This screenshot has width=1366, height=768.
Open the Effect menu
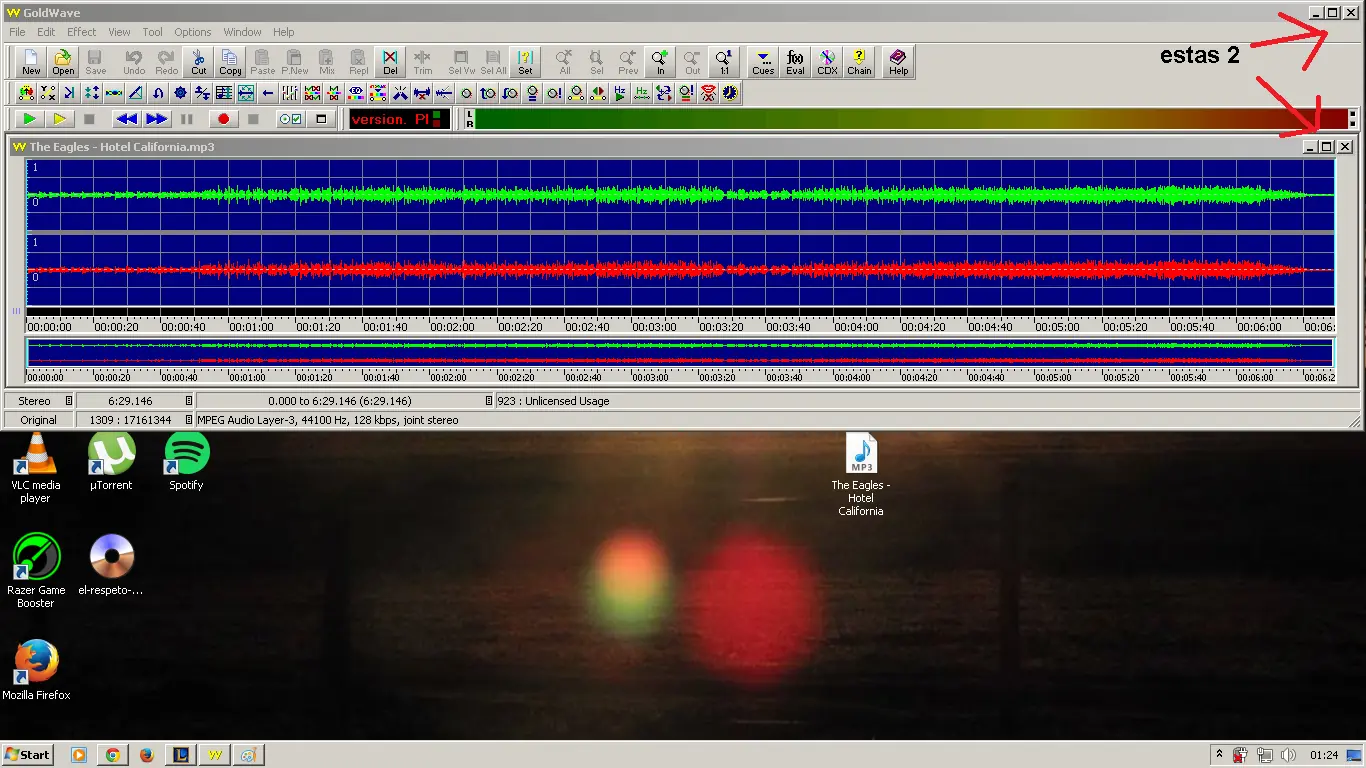pos(82,32)
